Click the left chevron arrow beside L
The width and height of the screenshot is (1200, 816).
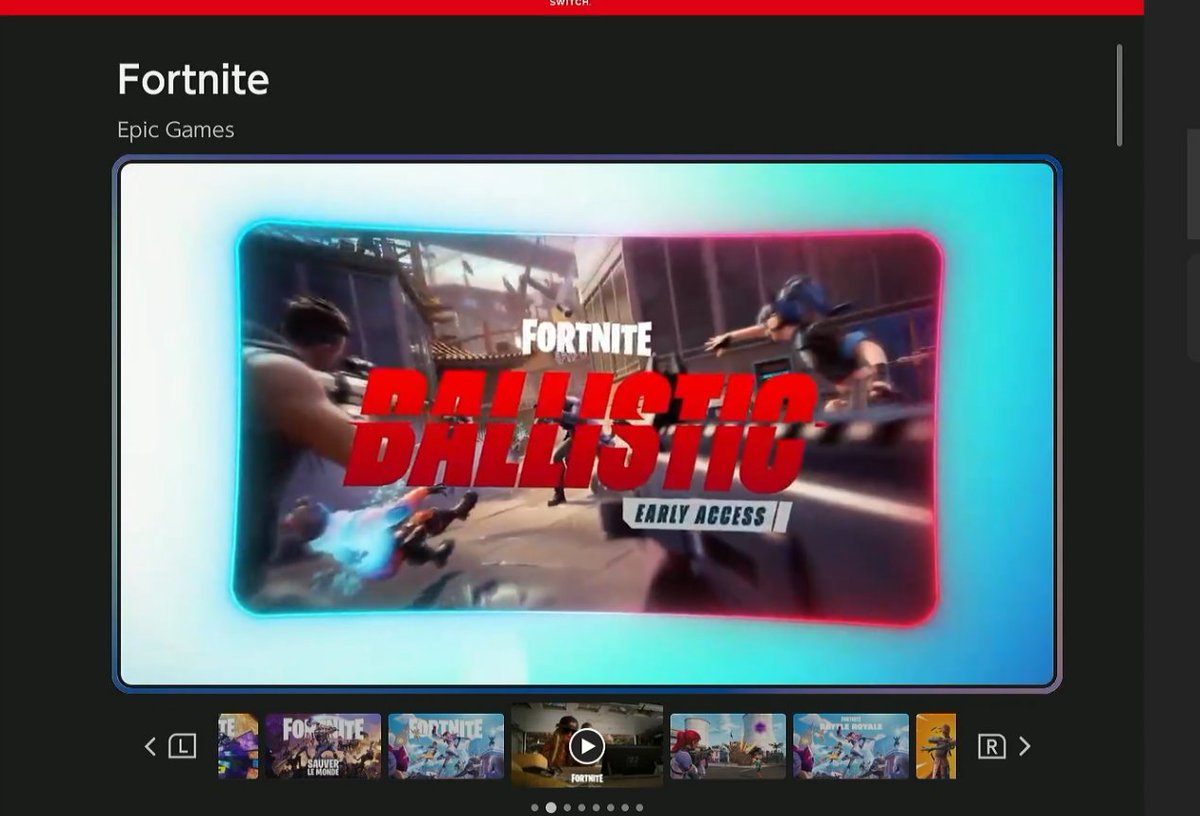coord(150,746)
